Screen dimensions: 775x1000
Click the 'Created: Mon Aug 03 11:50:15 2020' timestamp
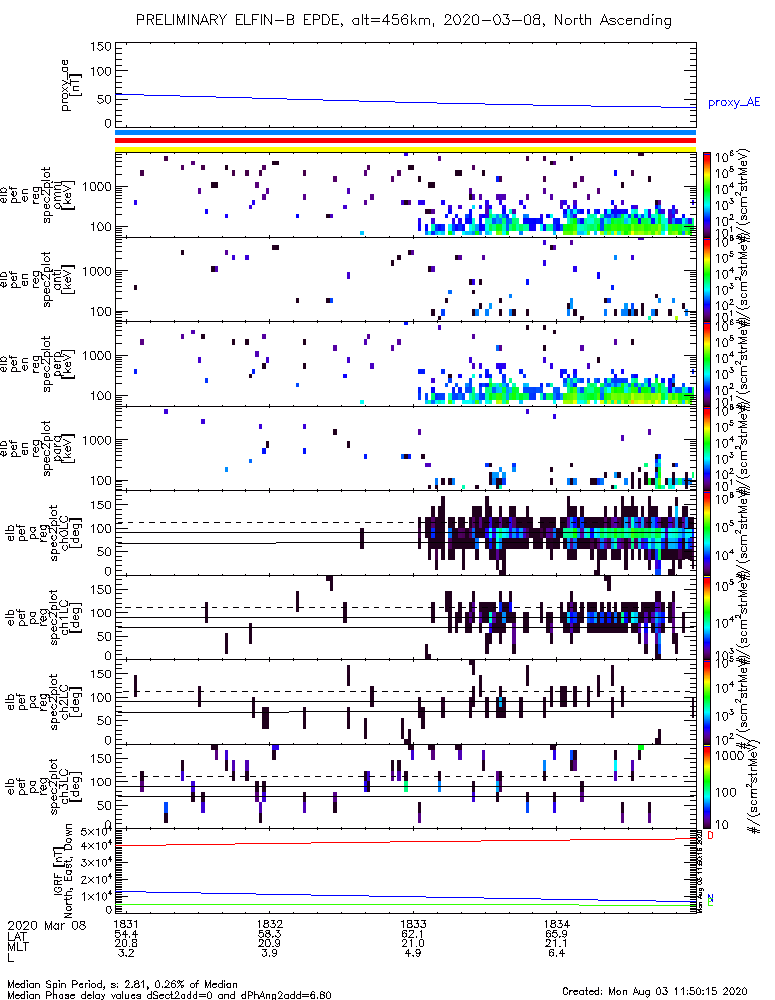[x=654, y=991]
